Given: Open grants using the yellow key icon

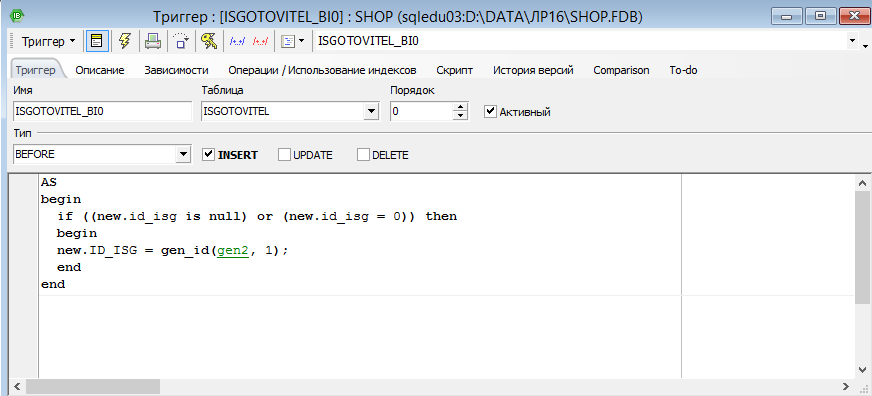Looking at the screenshot, I should 209,42.
